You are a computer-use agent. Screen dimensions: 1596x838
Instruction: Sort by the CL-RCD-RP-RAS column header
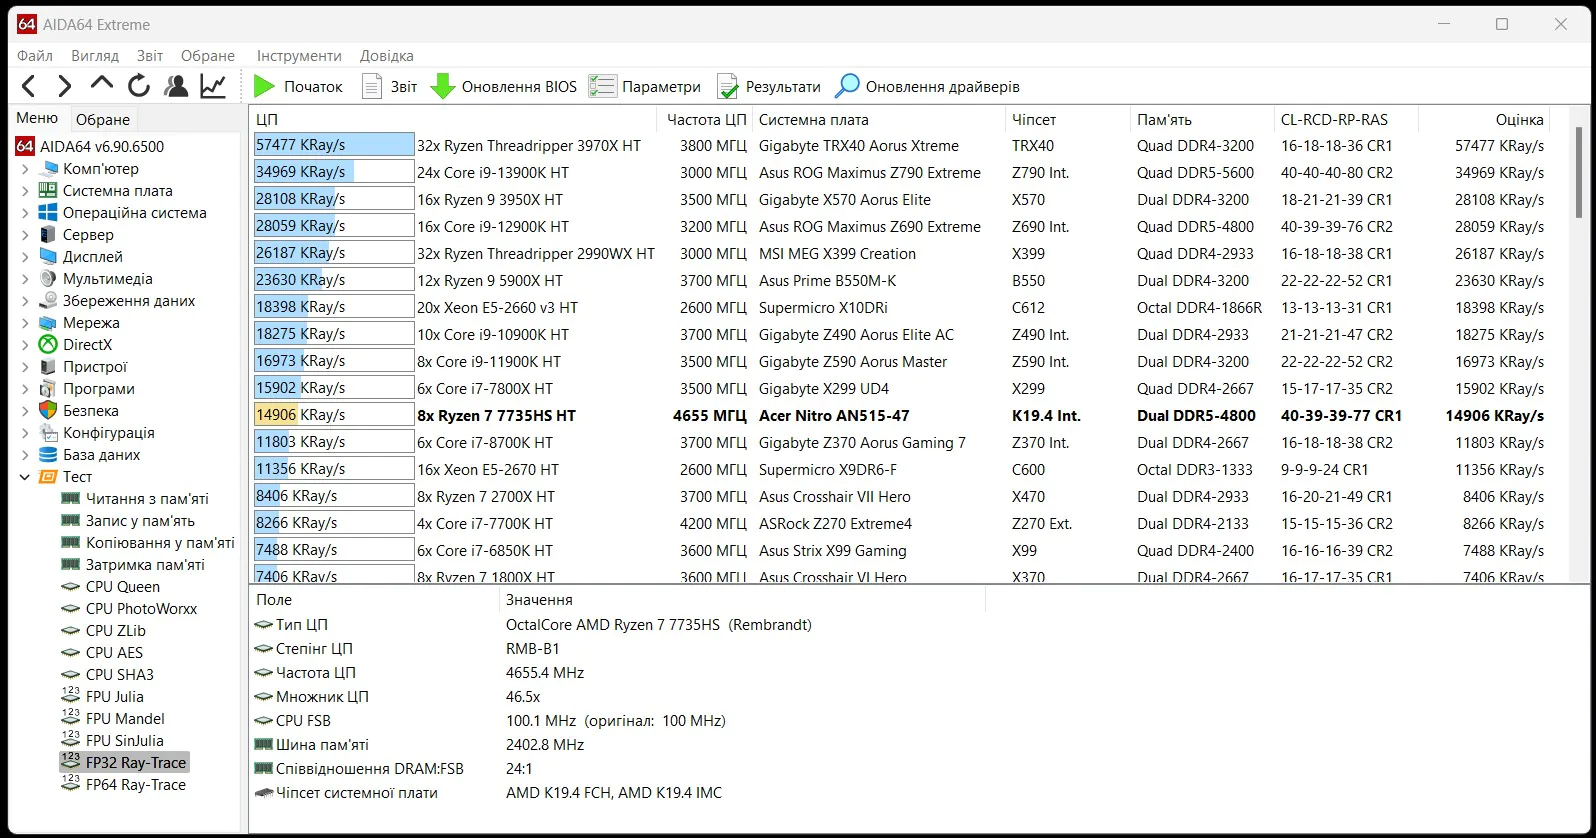click(x=1346, y=119)
